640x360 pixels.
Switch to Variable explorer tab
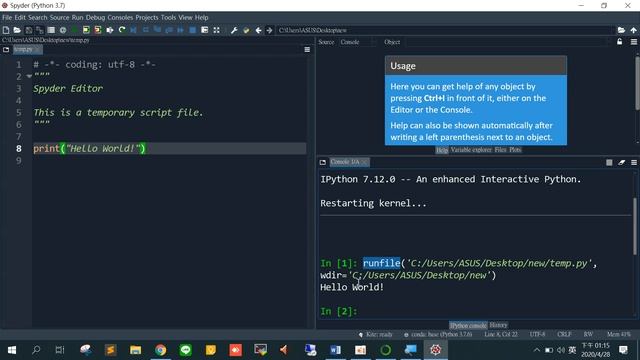point(471,150)
